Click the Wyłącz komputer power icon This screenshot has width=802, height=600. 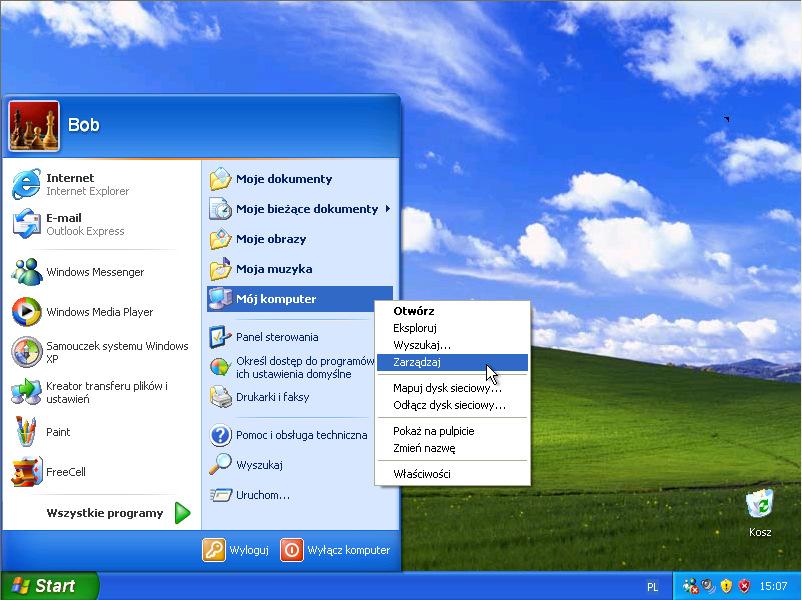(x=292, y=550)
